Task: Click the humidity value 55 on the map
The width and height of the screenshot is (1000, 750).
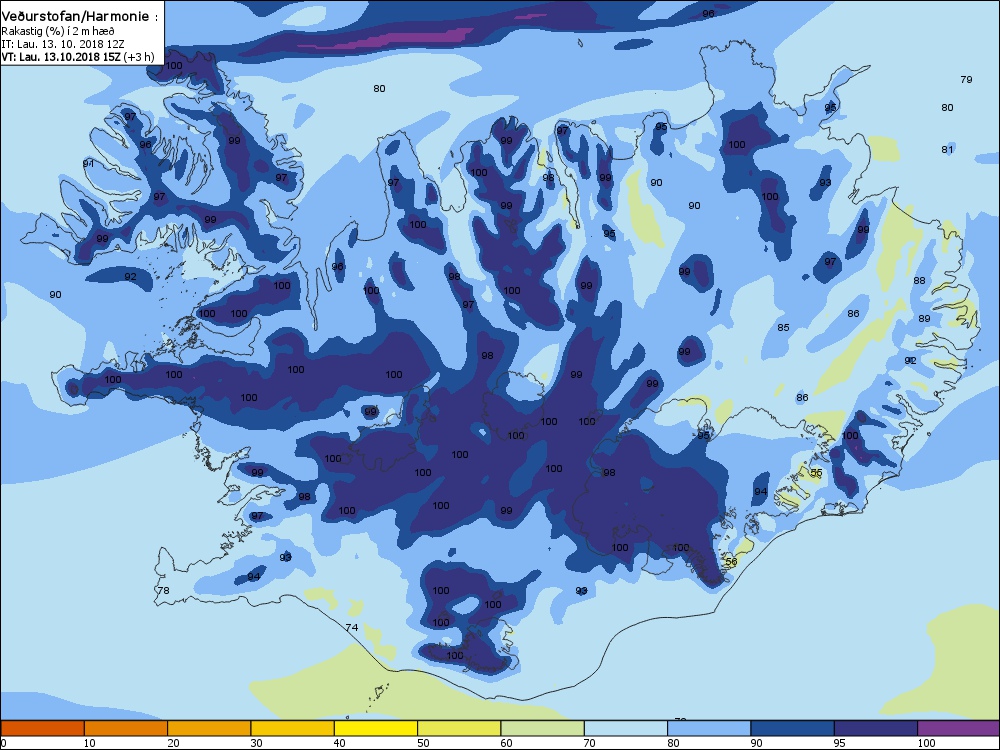Action: pos(816,473)
